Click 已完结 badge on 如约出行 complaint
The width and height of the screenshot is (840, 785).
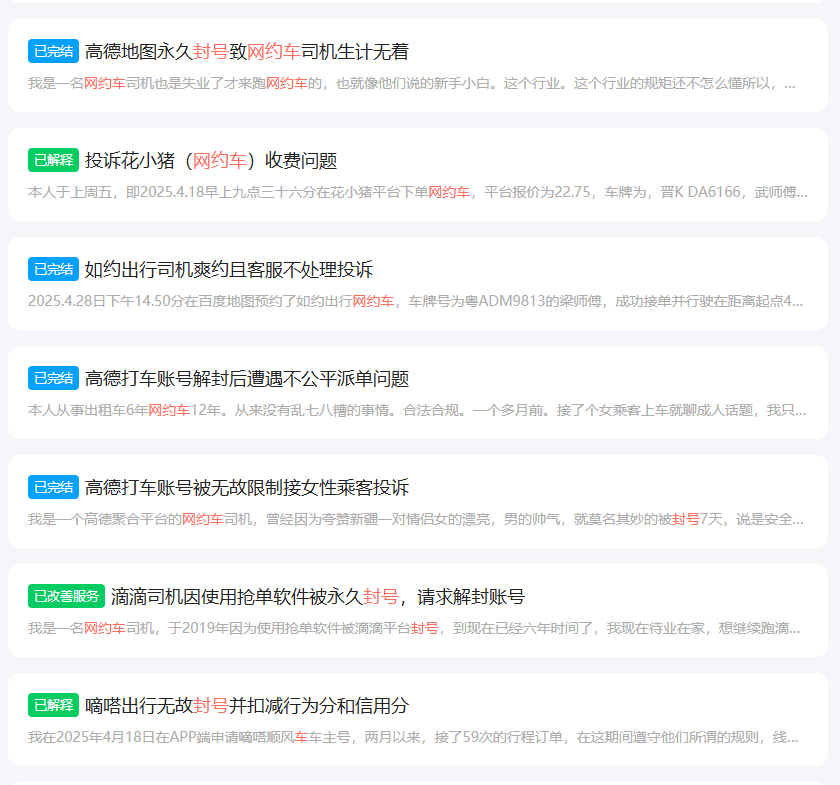coord(54,269)
